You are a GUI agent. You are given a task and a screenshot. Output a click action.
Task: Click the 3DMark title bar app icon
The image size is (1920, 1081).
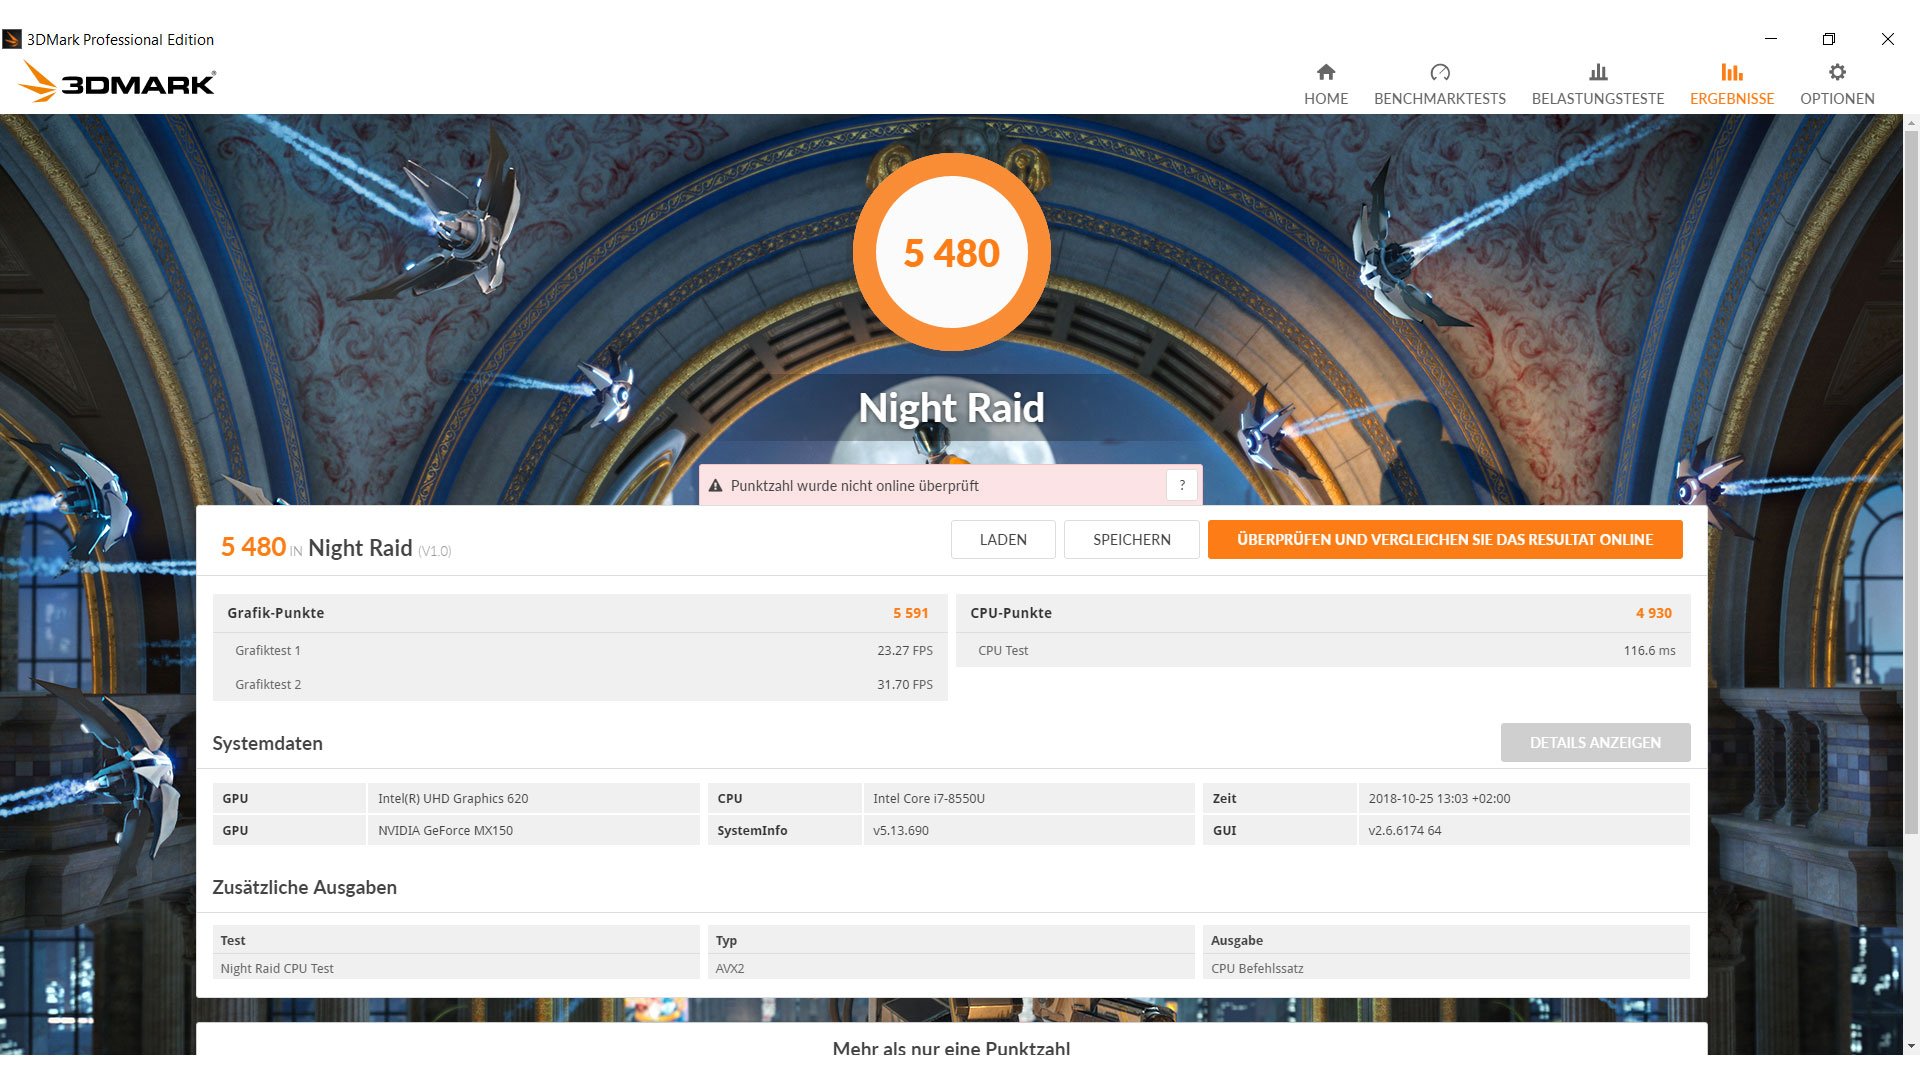point(12,39)
